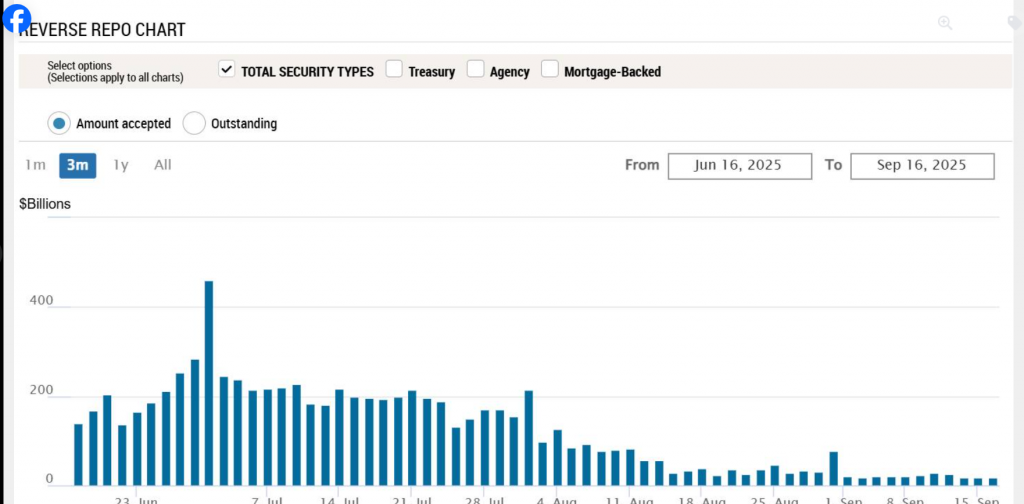Screen dimensions: 1024x504
Task: Open the From date field
Action: click(739, 165)
